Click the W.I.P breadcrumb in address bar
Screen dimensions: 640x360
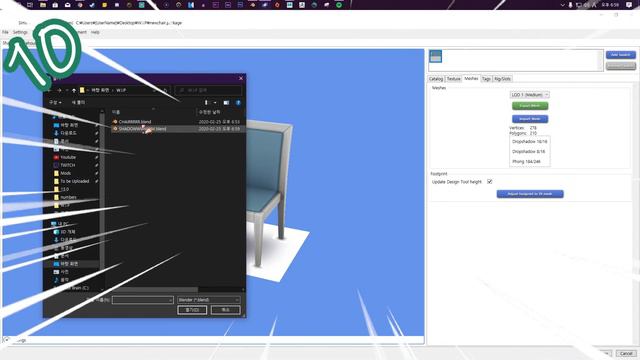(x=121, y=90)
